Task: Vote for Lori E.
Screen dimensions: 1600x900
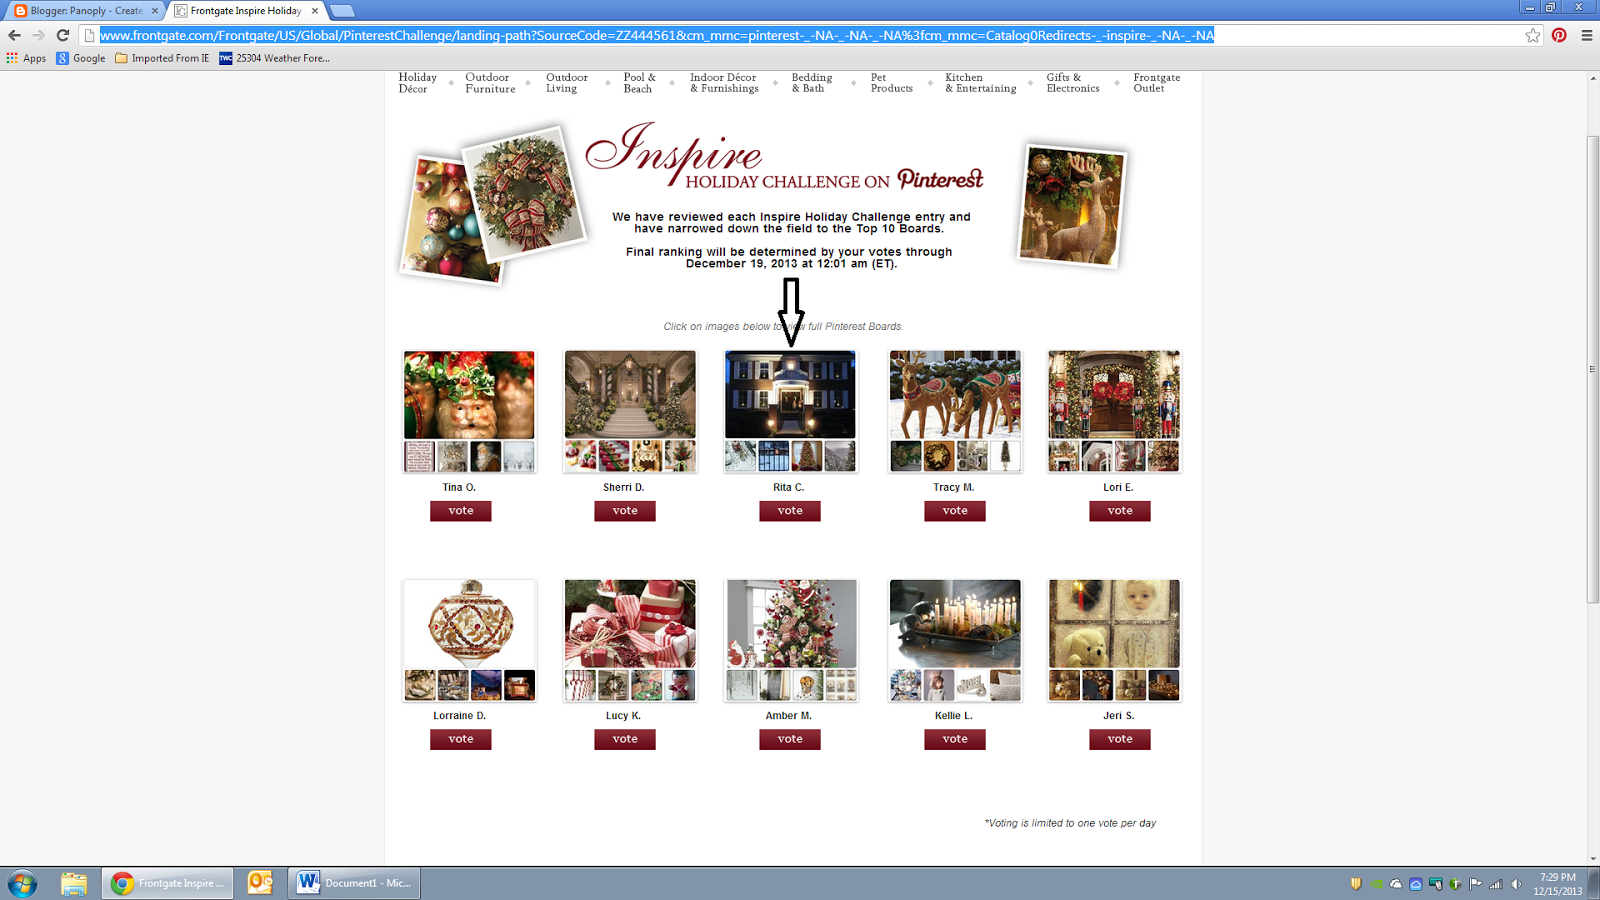Action: coord(1120,511)
